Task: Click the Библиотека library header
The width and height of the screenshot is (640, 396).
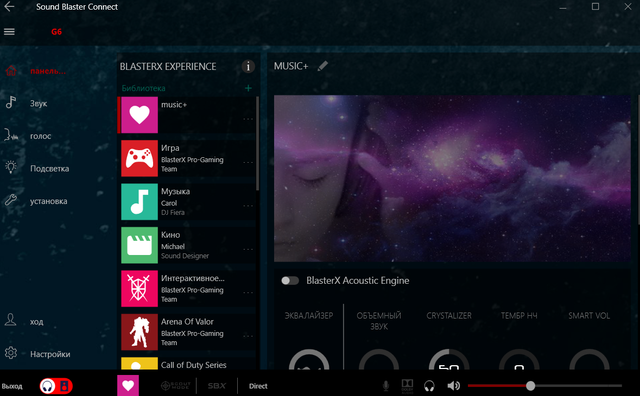Action: click(x=143, y=88)
